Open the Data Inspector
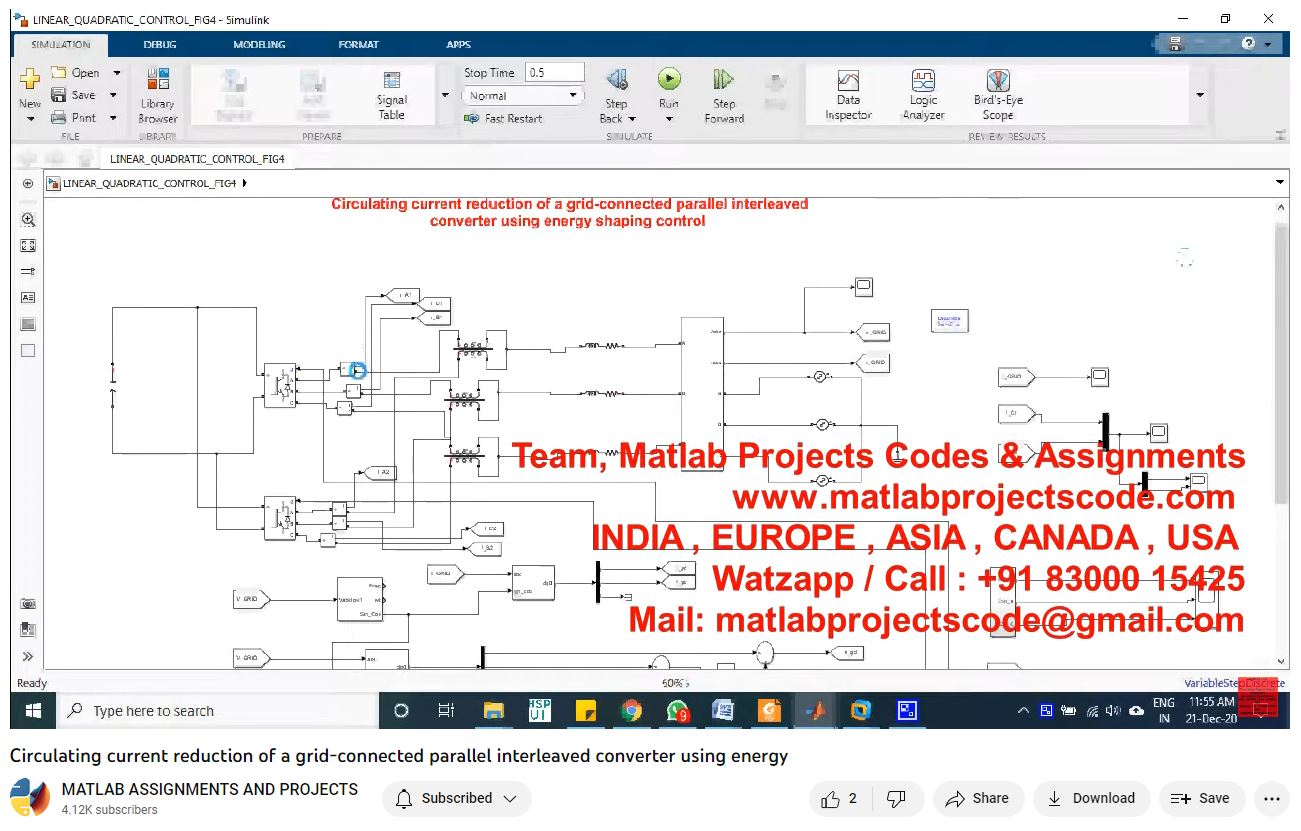 point(848,95)
